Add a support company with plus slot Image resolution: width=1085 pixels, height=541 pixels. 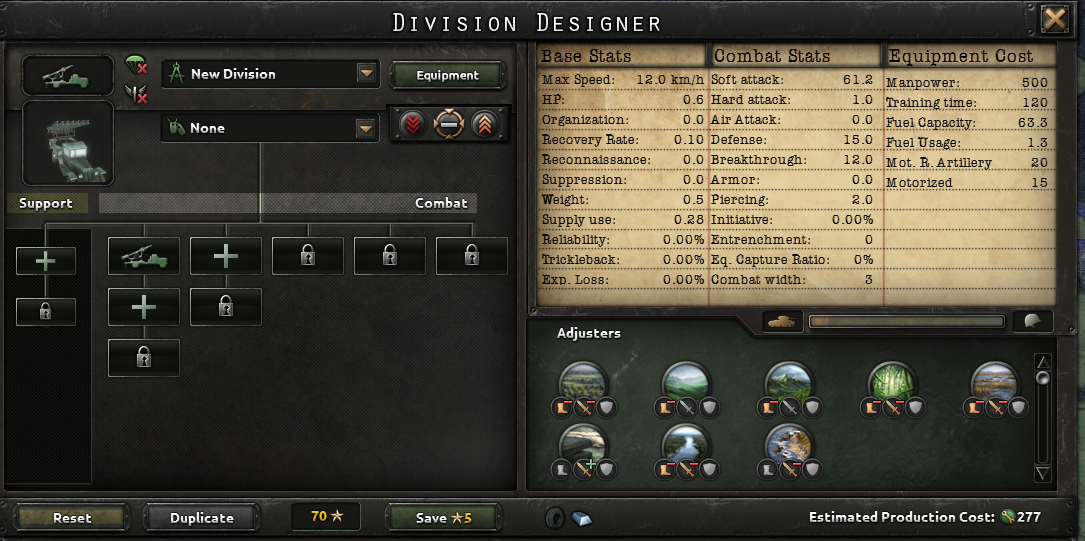point(46,261)
